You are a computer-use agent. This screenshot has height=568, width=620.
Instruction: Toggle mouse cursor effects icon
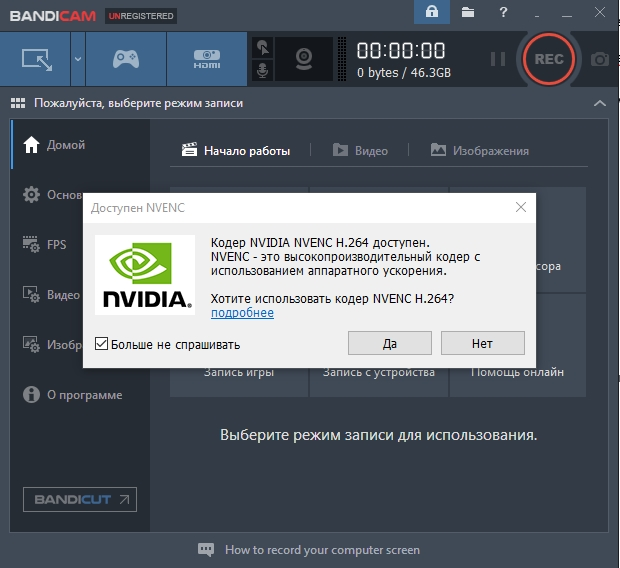(263, 48)
